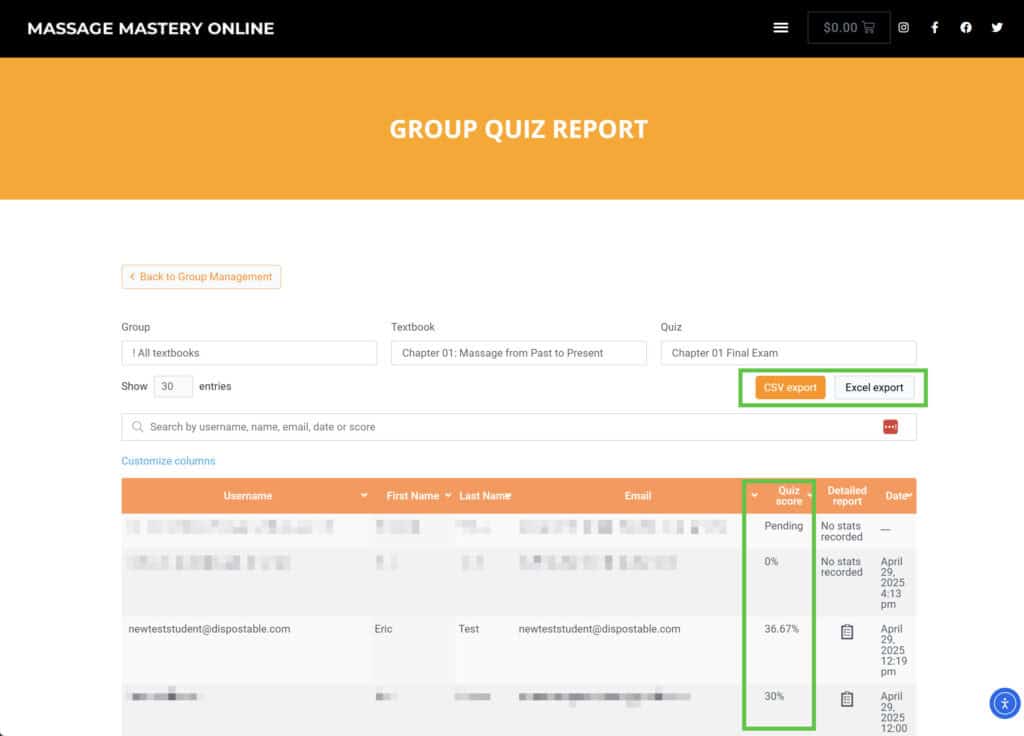Open the hamburger navigation menu
Image resolution: width=1024 pixels, height=736 pixels.
781,28
